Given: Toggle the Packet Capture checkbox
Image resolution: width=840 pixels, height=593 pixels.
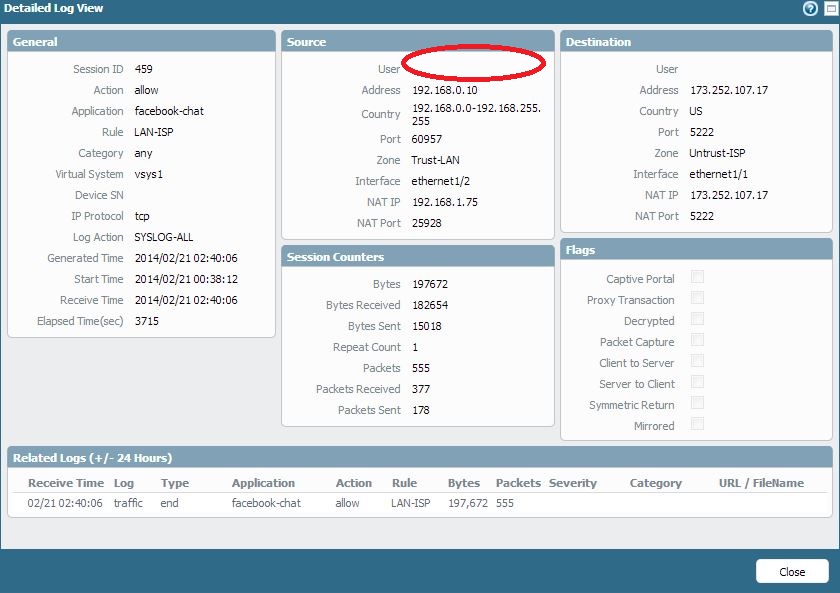Looking at the screenshot, I should (697, 340).
